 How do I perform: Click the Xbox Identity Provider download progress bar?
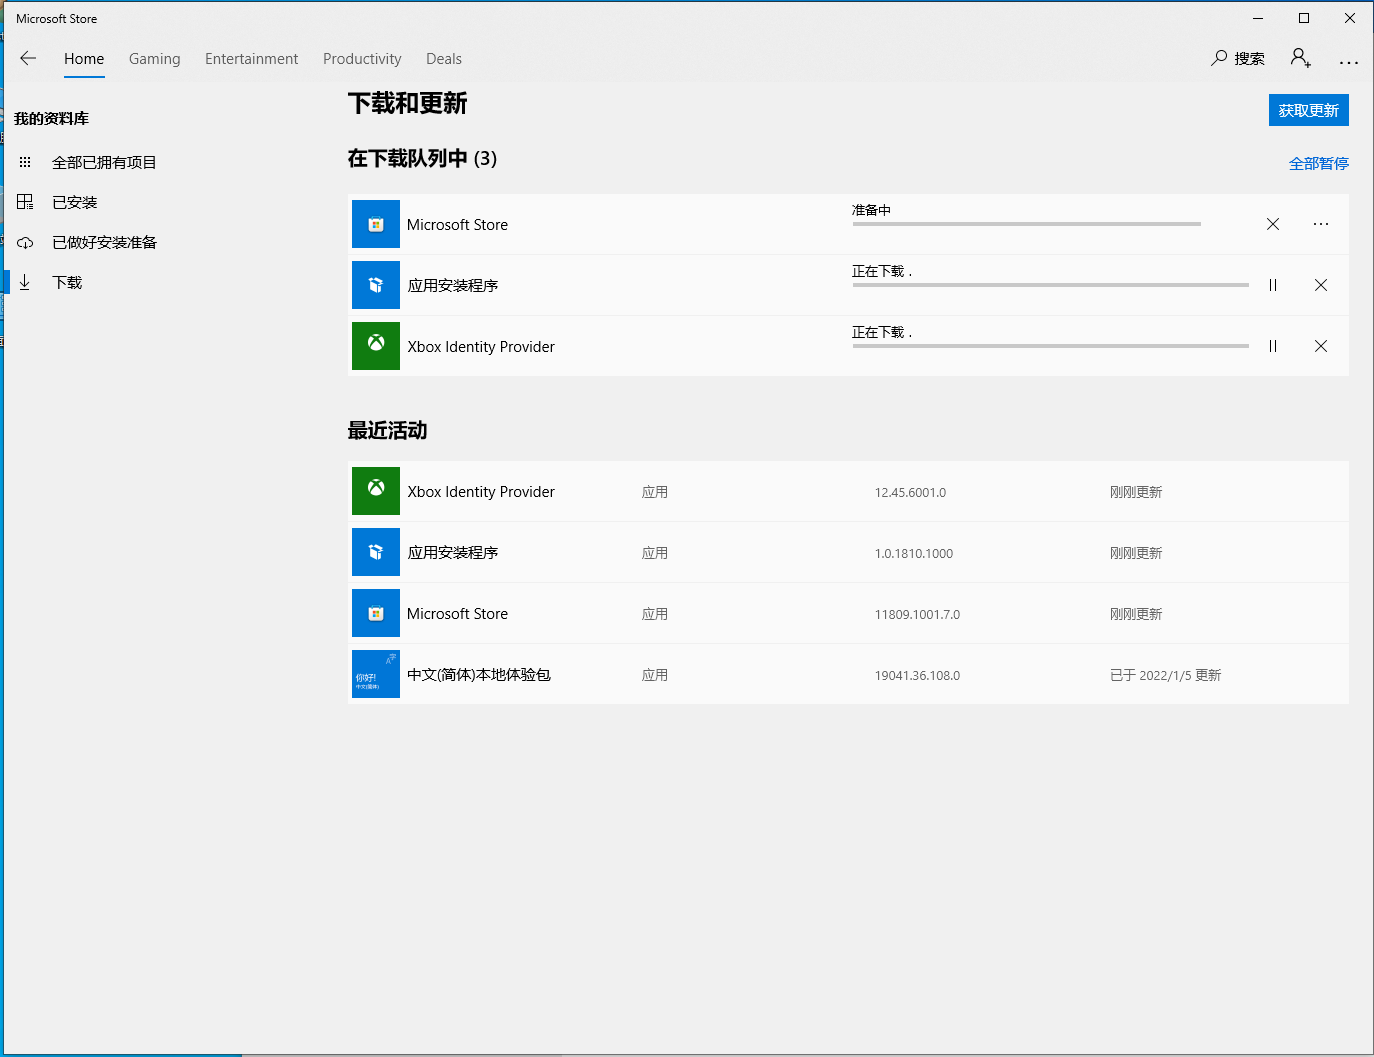point(1050,346)
